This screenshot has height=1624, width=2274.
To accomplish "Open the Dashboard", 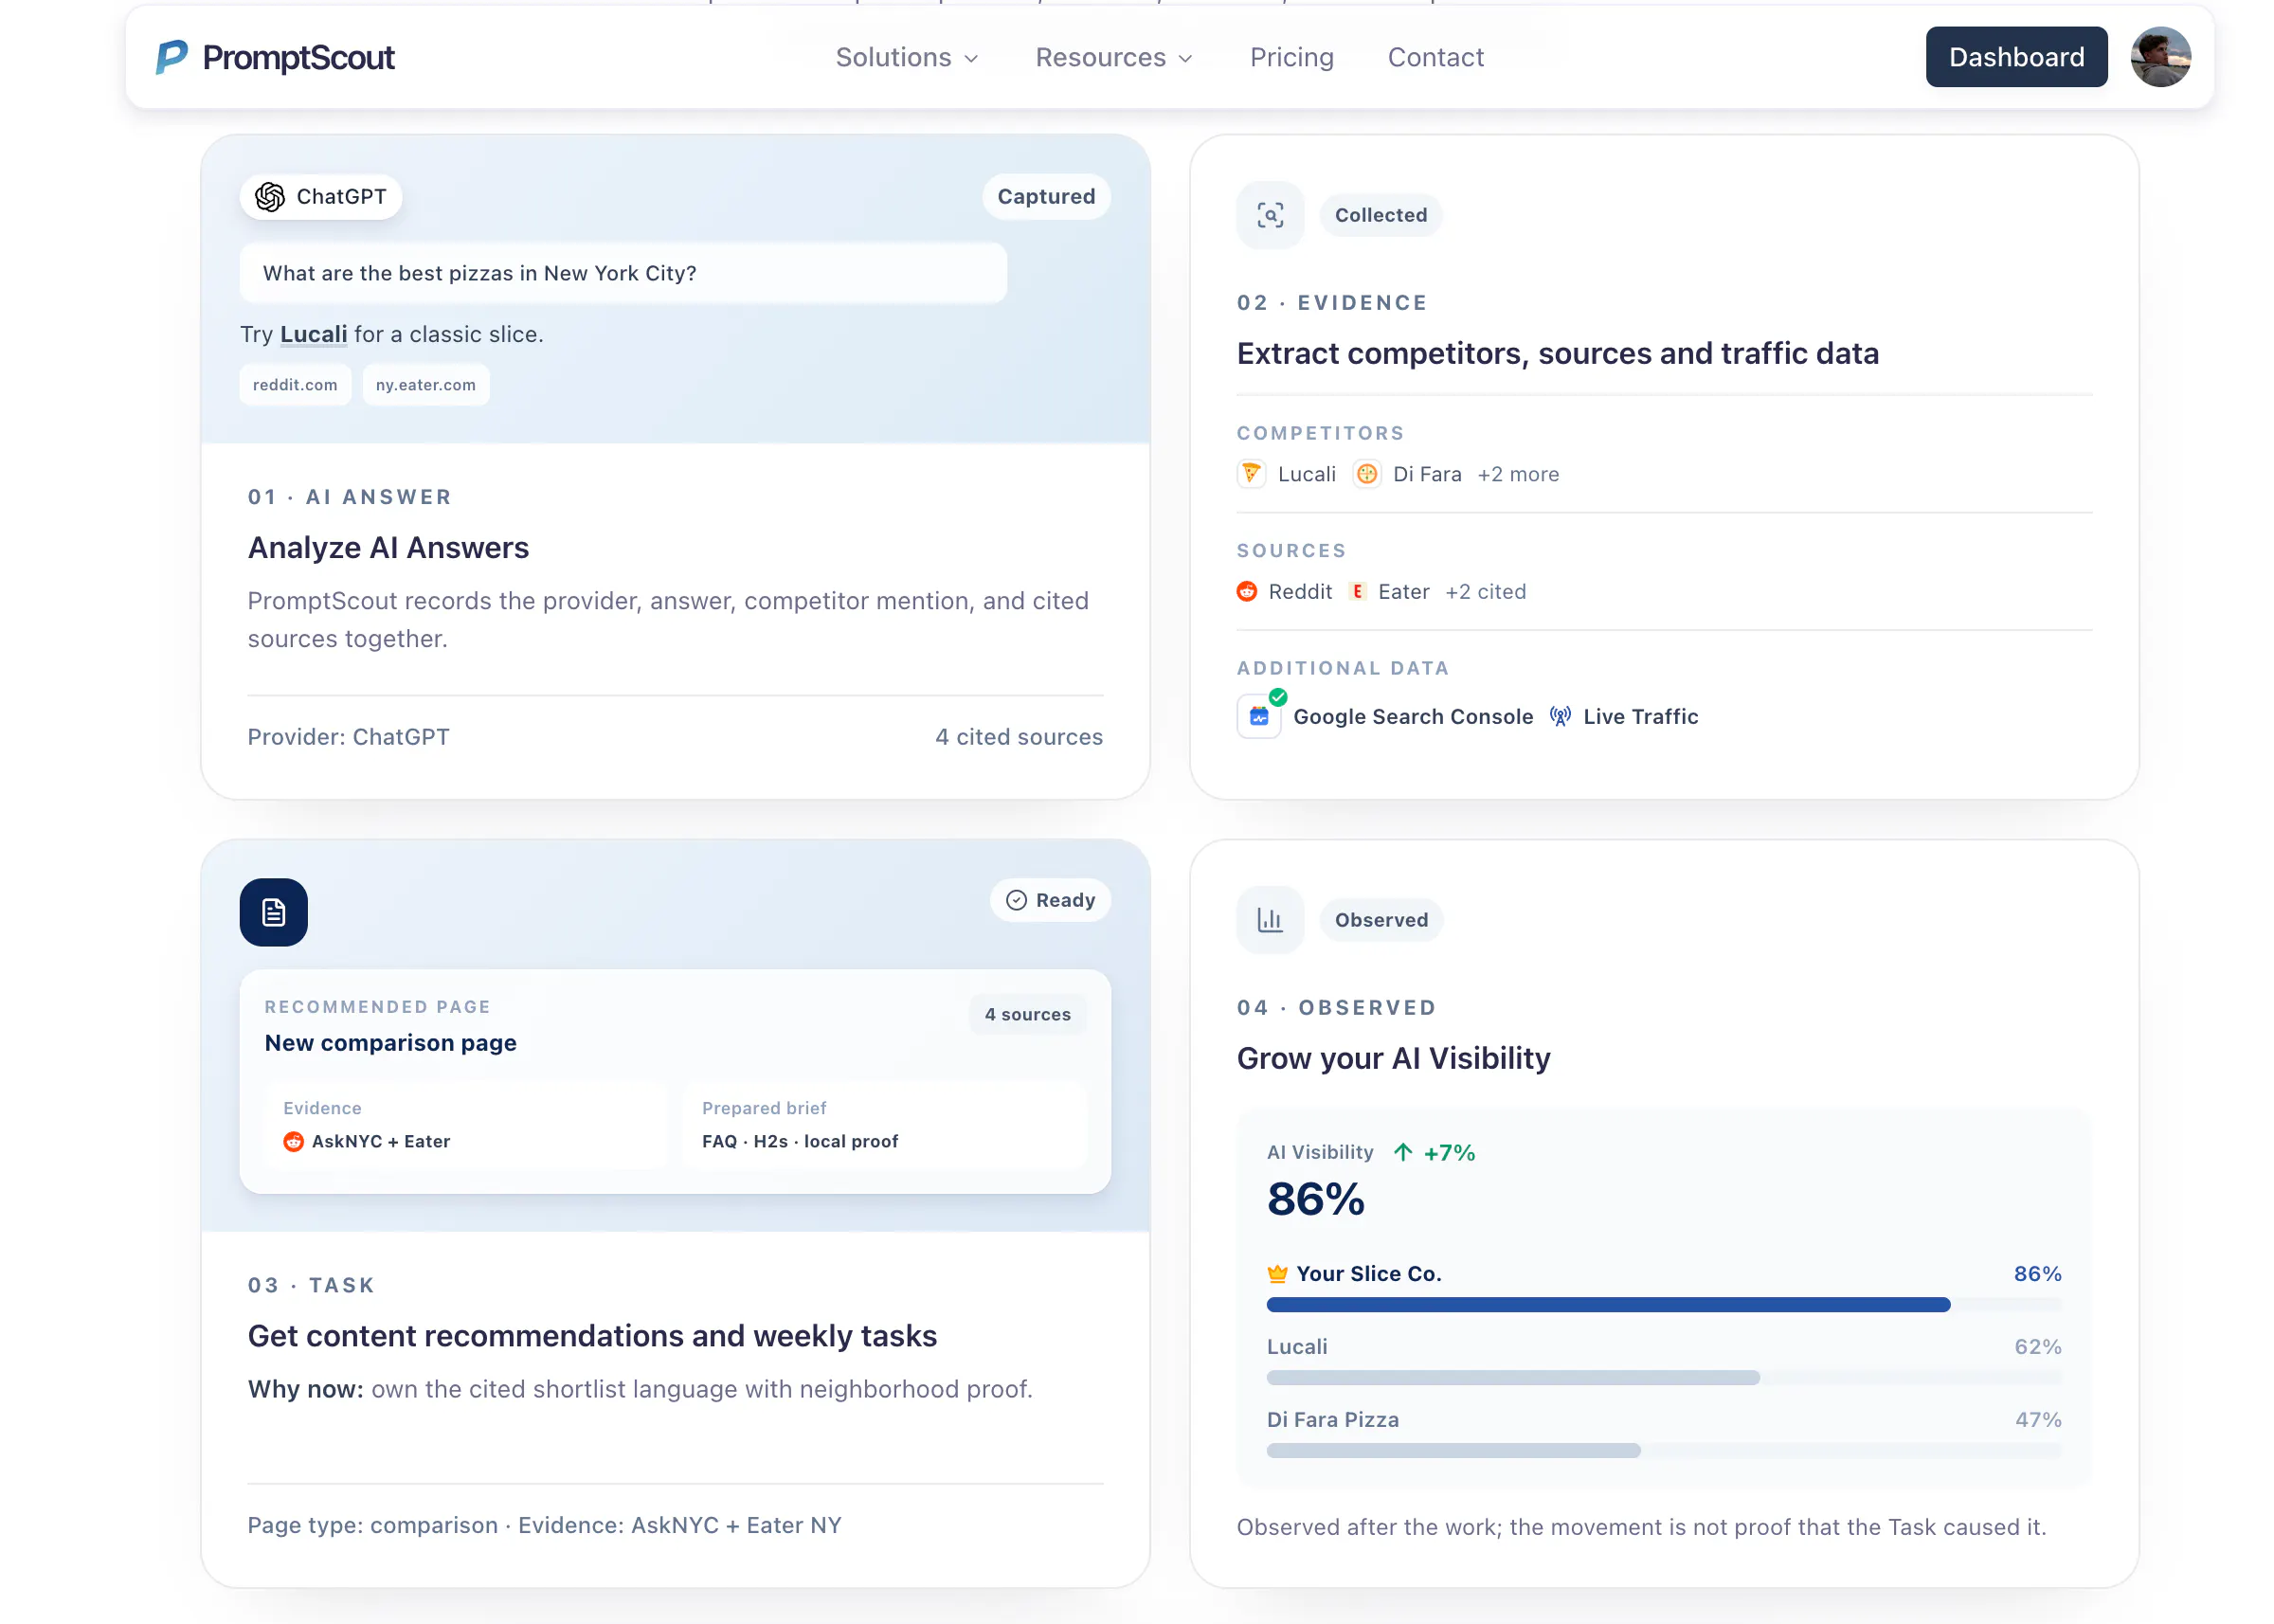I will pyautogui.click(x=2016, y=57).
